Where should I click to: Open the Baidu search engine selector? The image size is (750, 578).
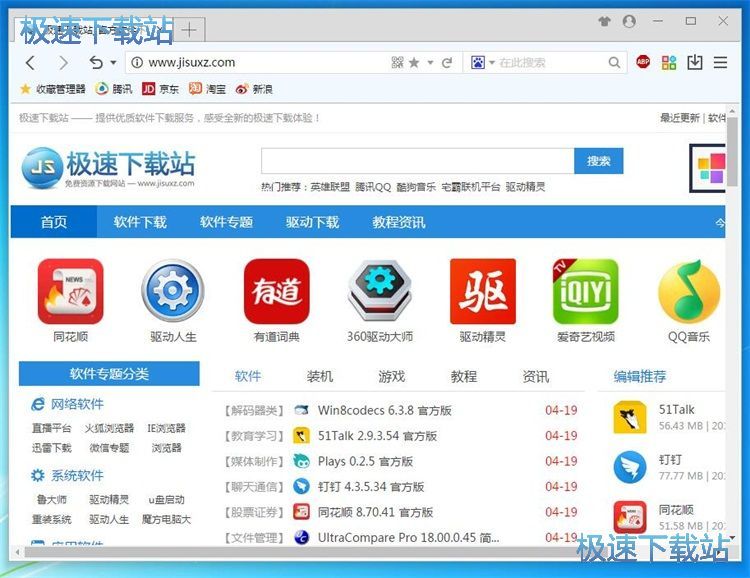(482, 62)
